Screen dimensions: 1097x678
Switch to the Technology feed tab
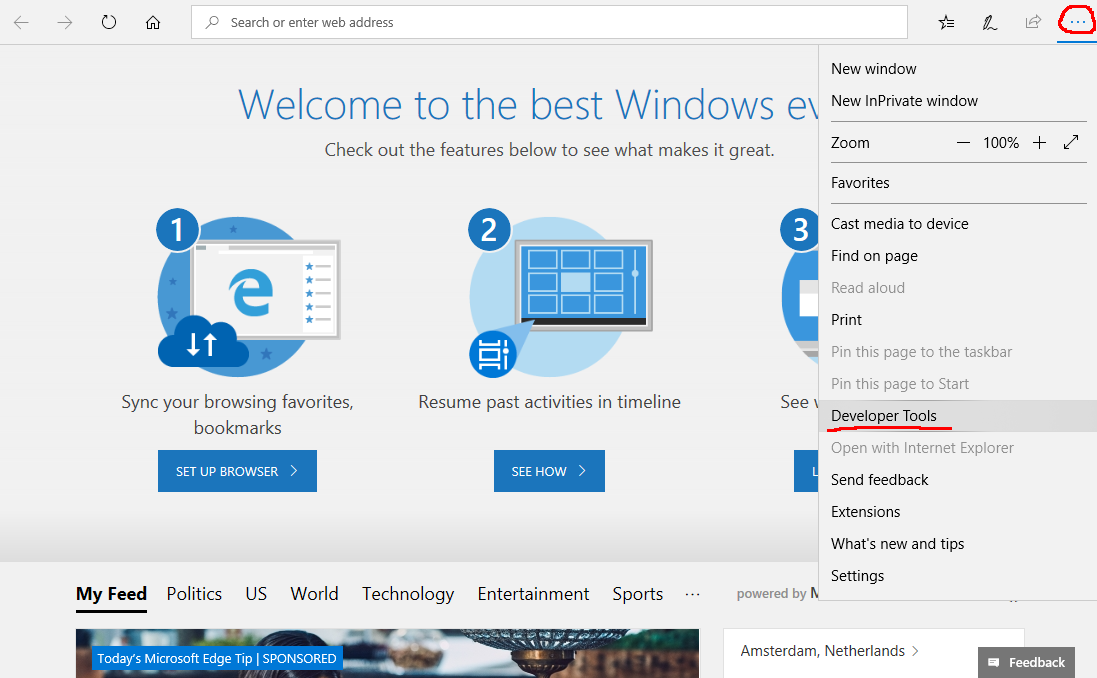click(408, 594)
